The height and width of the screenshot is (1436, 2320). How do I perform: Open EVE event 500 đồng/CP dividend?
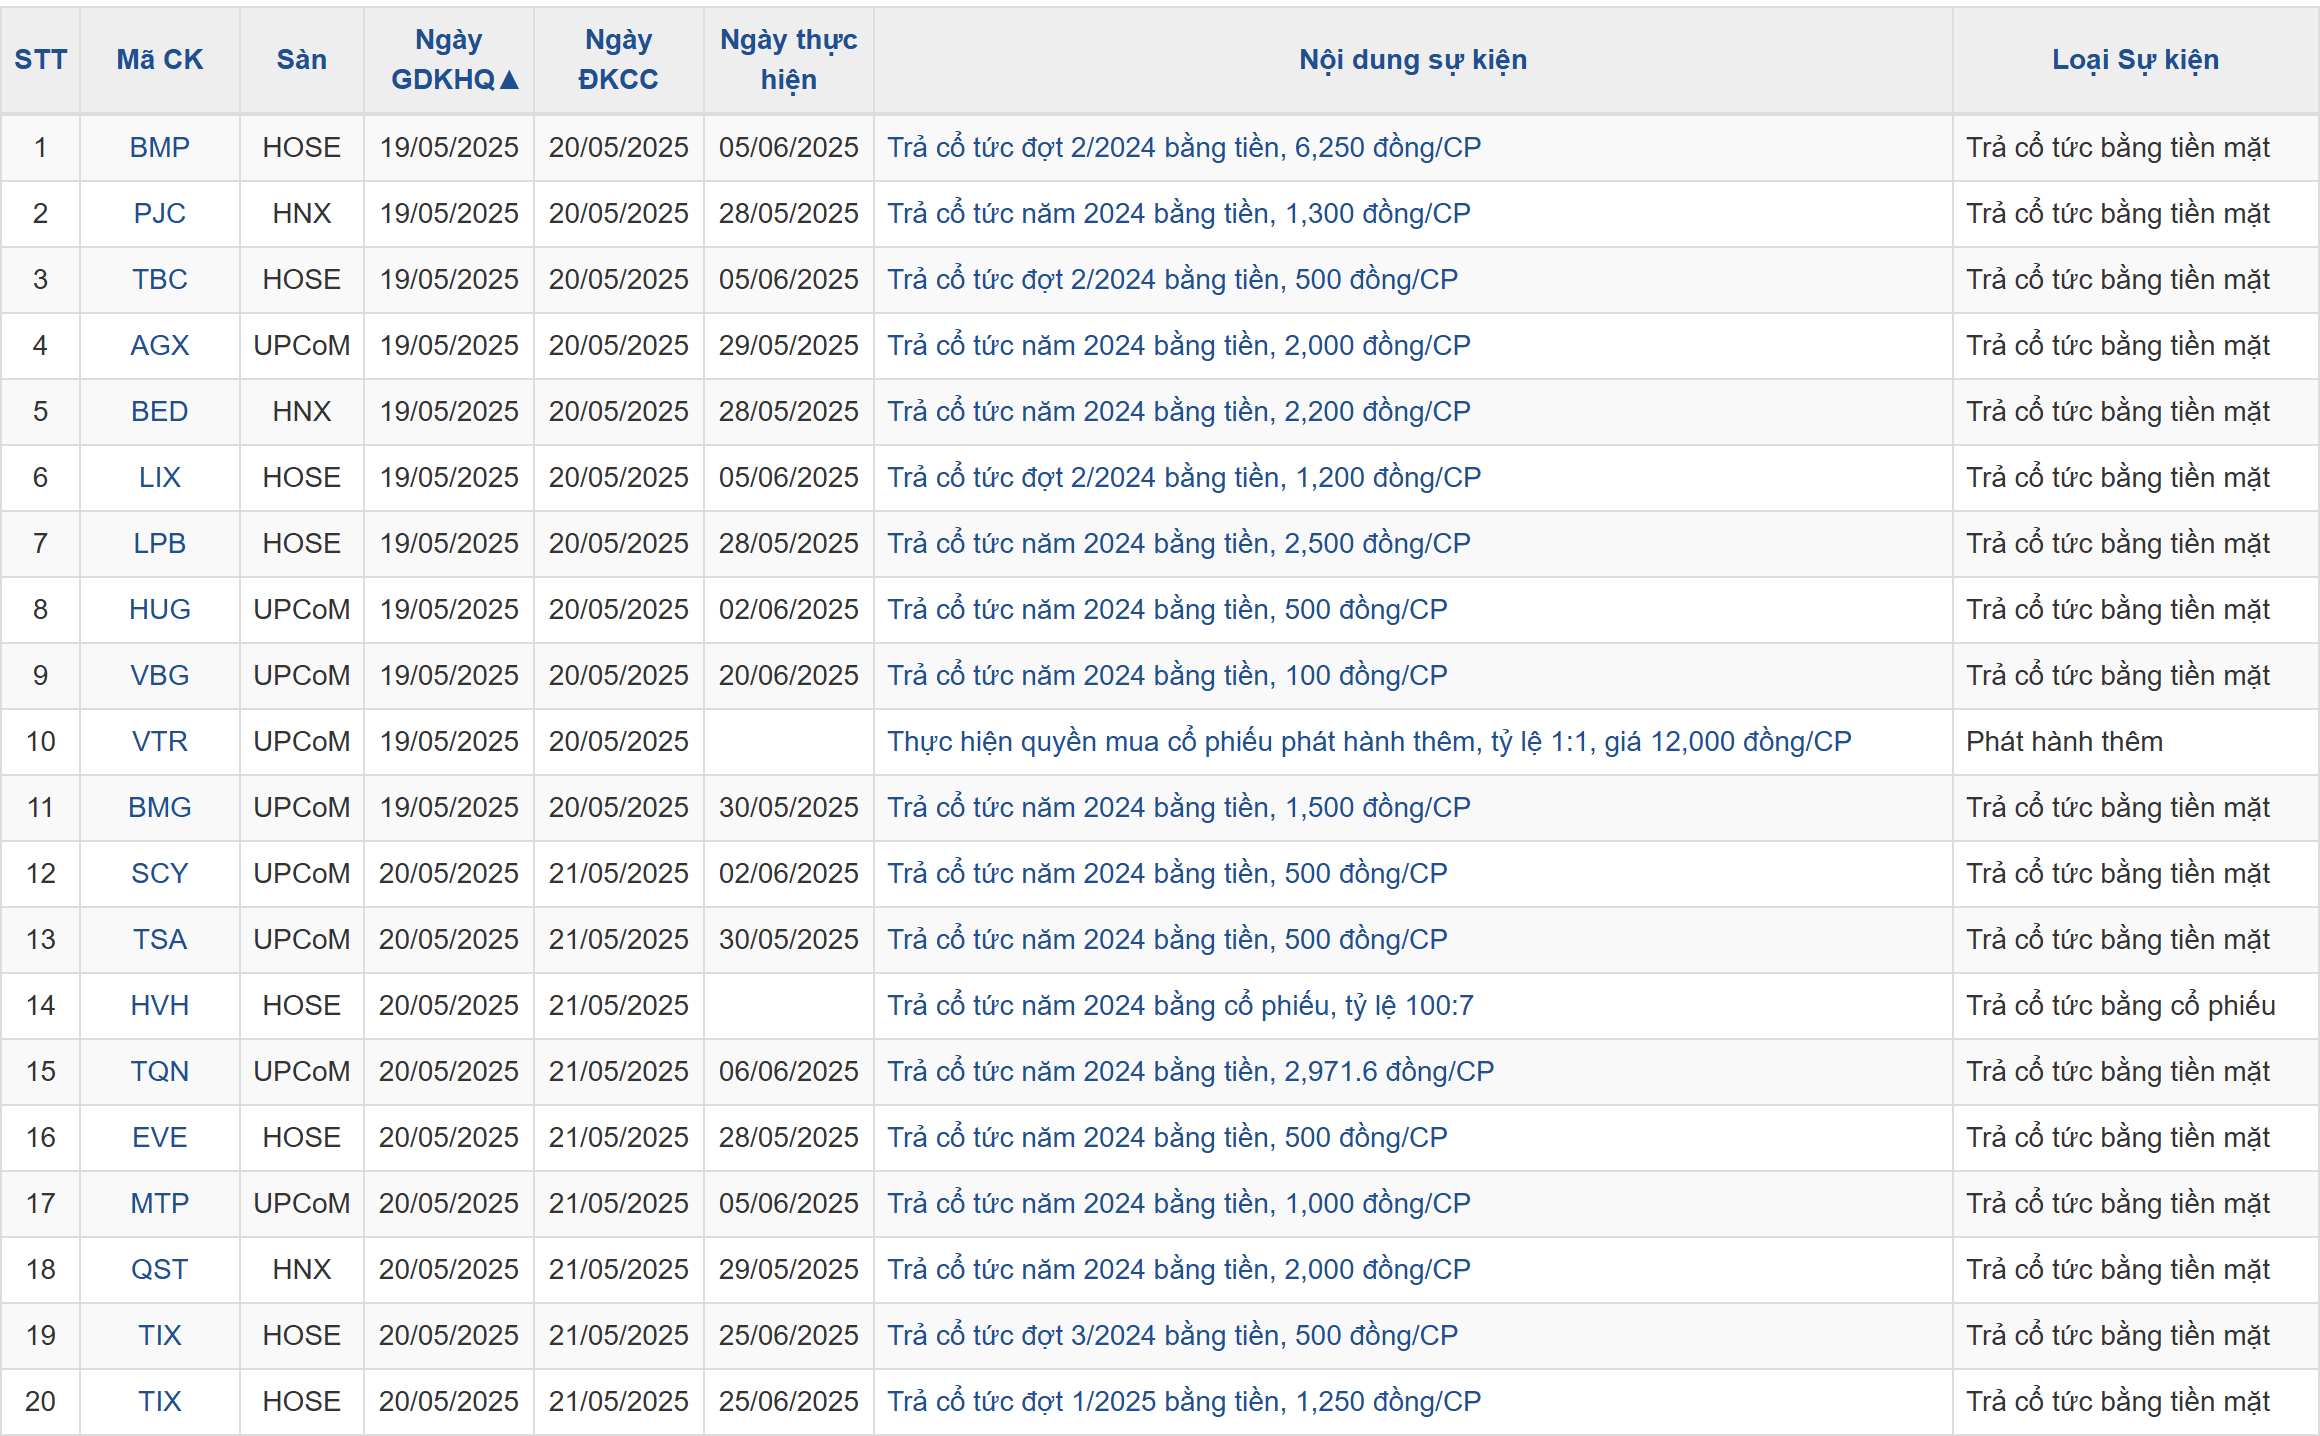click(1167, 1137)
